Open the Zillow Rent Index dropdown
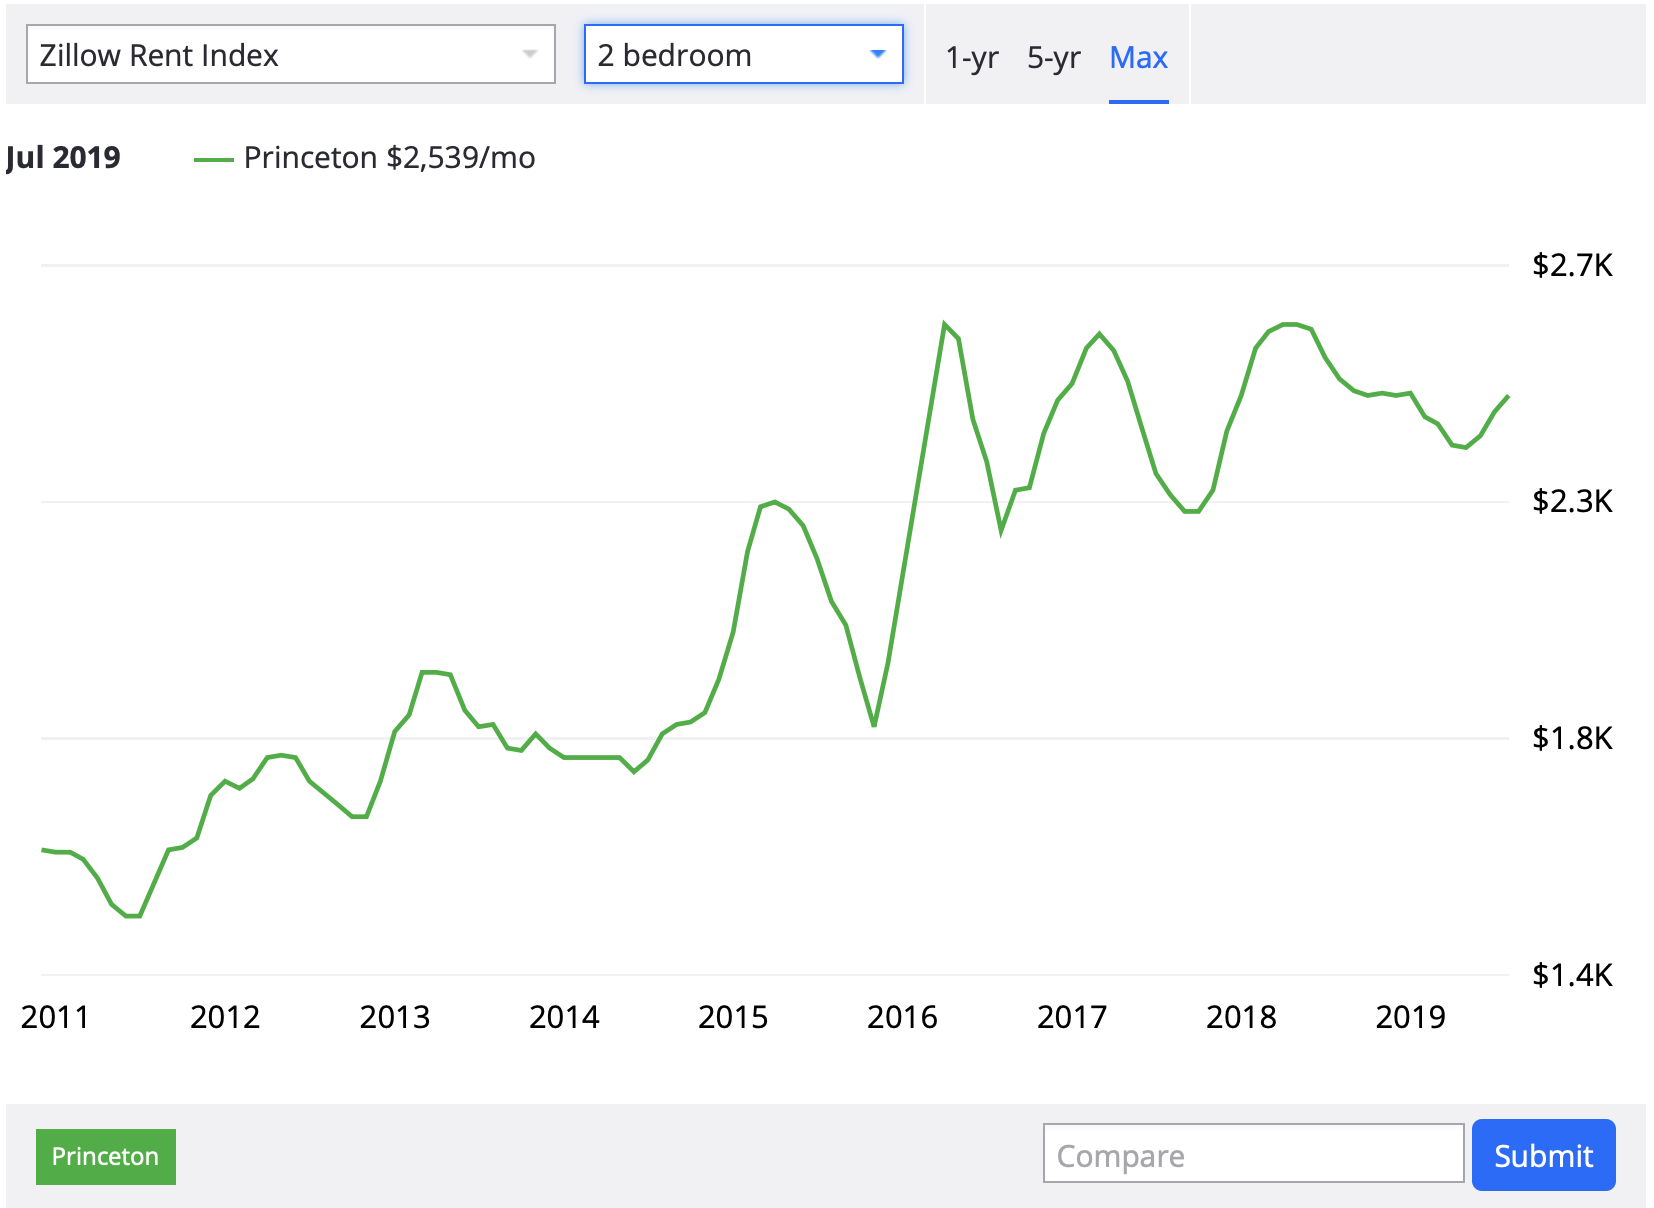Image resolution: width=1654 pixels, height=1208 pixels. click(x=290, y=55)
